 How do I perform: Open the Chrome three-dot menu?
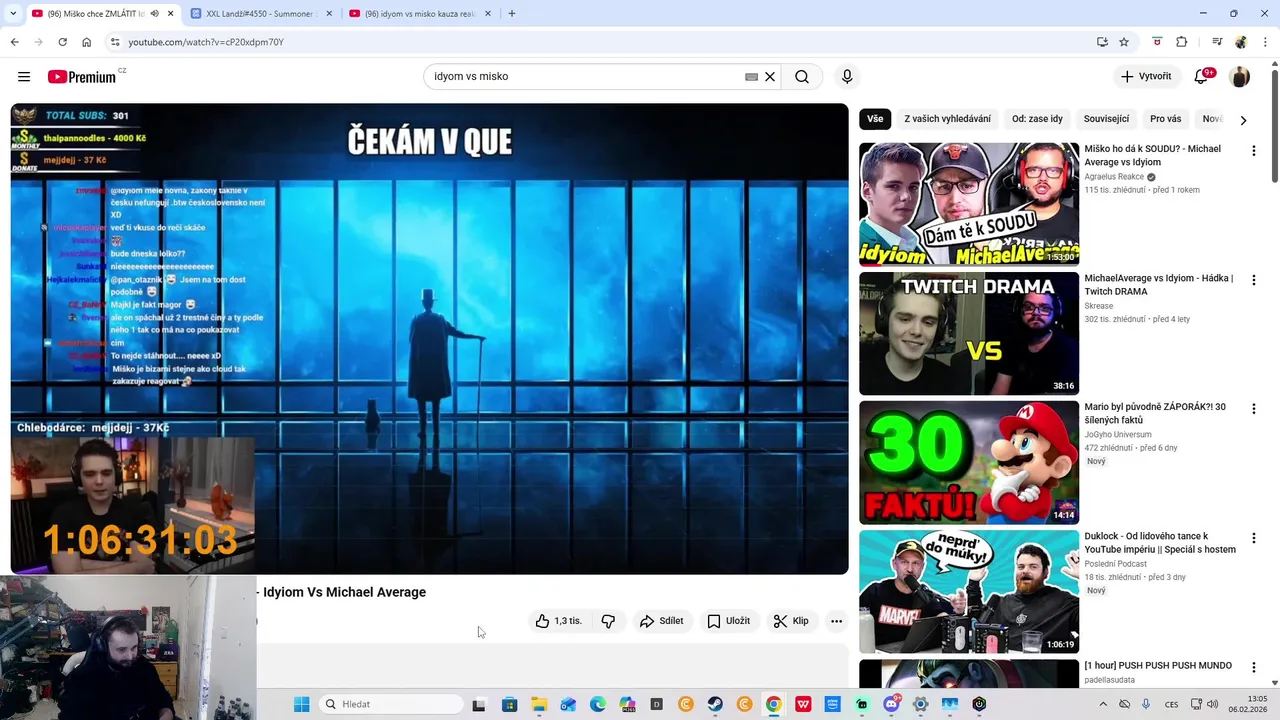[x=1266, y=42]
